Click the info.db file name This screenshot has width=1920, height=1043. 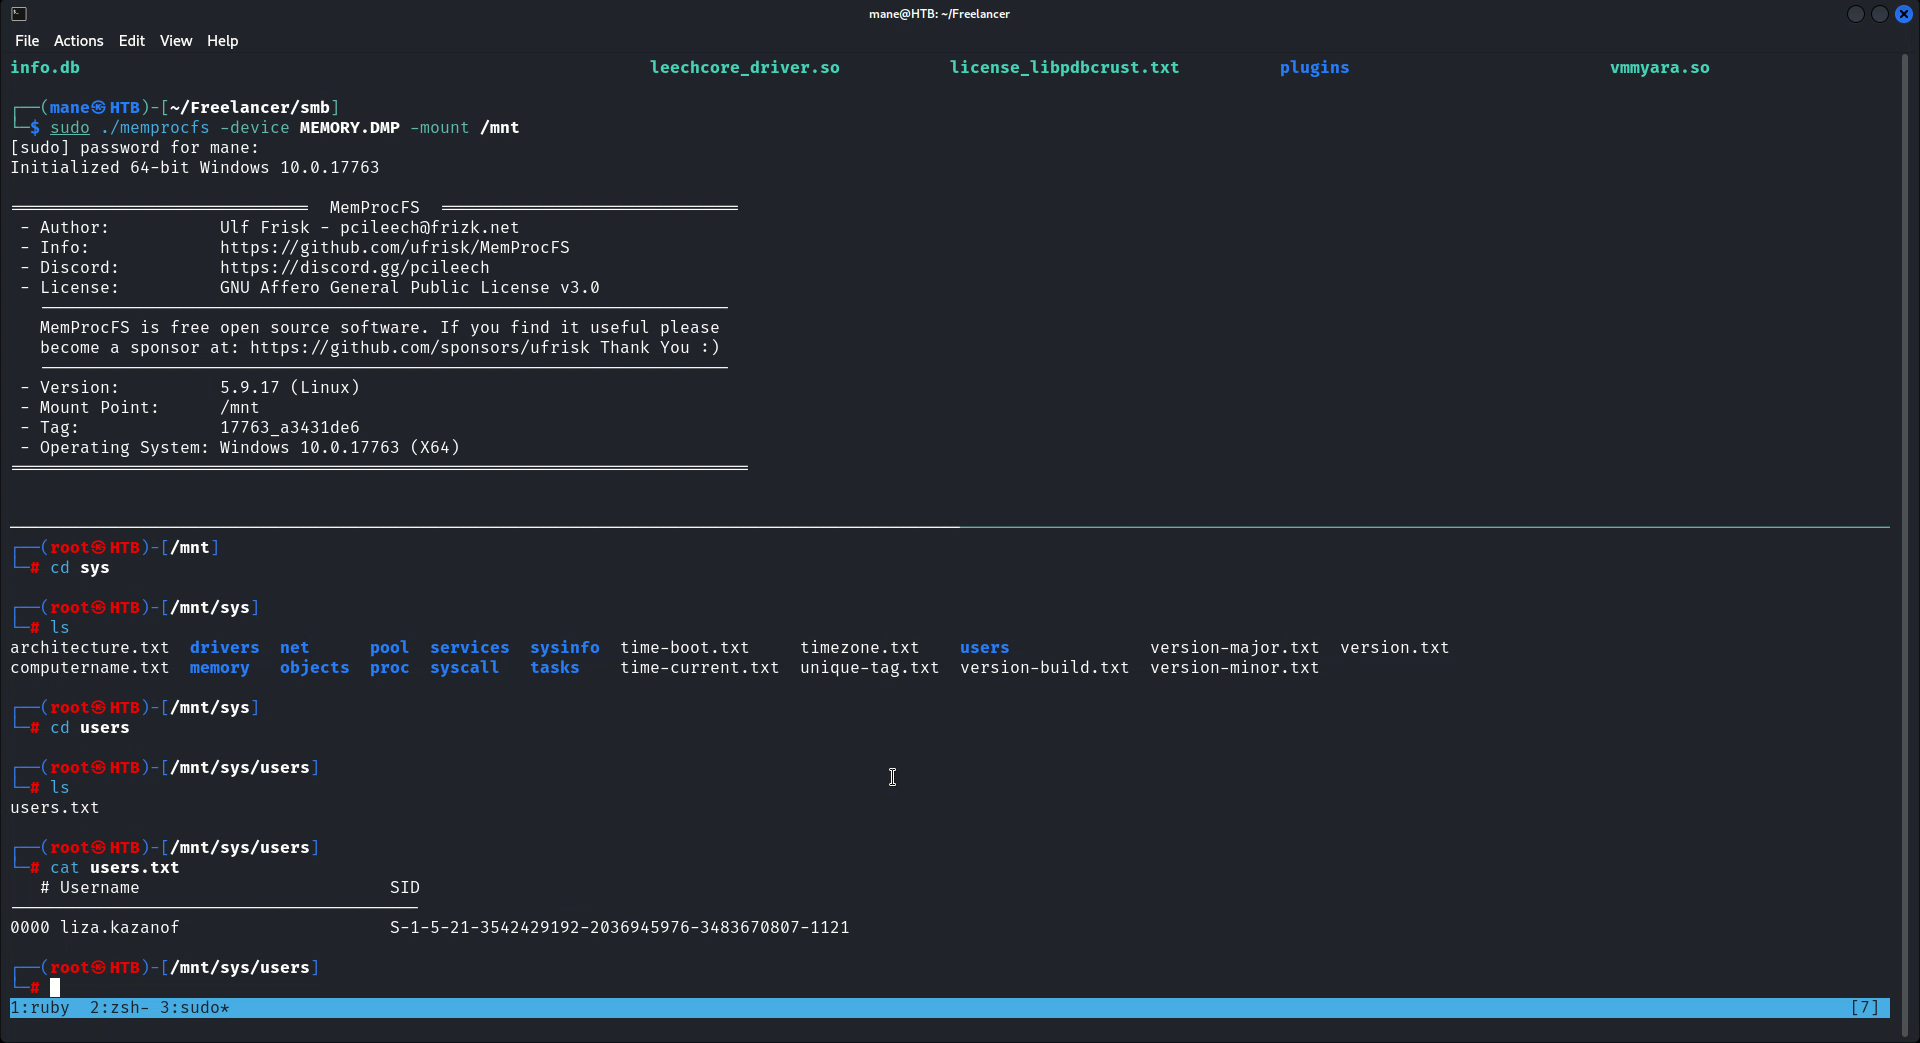(45, 68)
